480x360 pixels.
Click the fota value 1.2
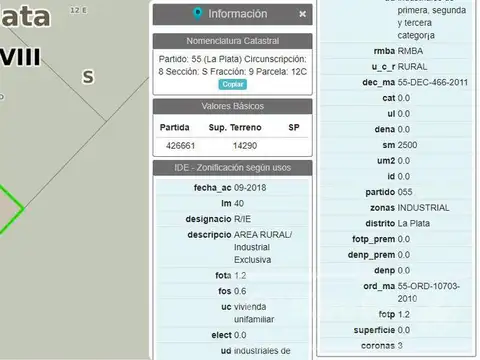[240, 276]
